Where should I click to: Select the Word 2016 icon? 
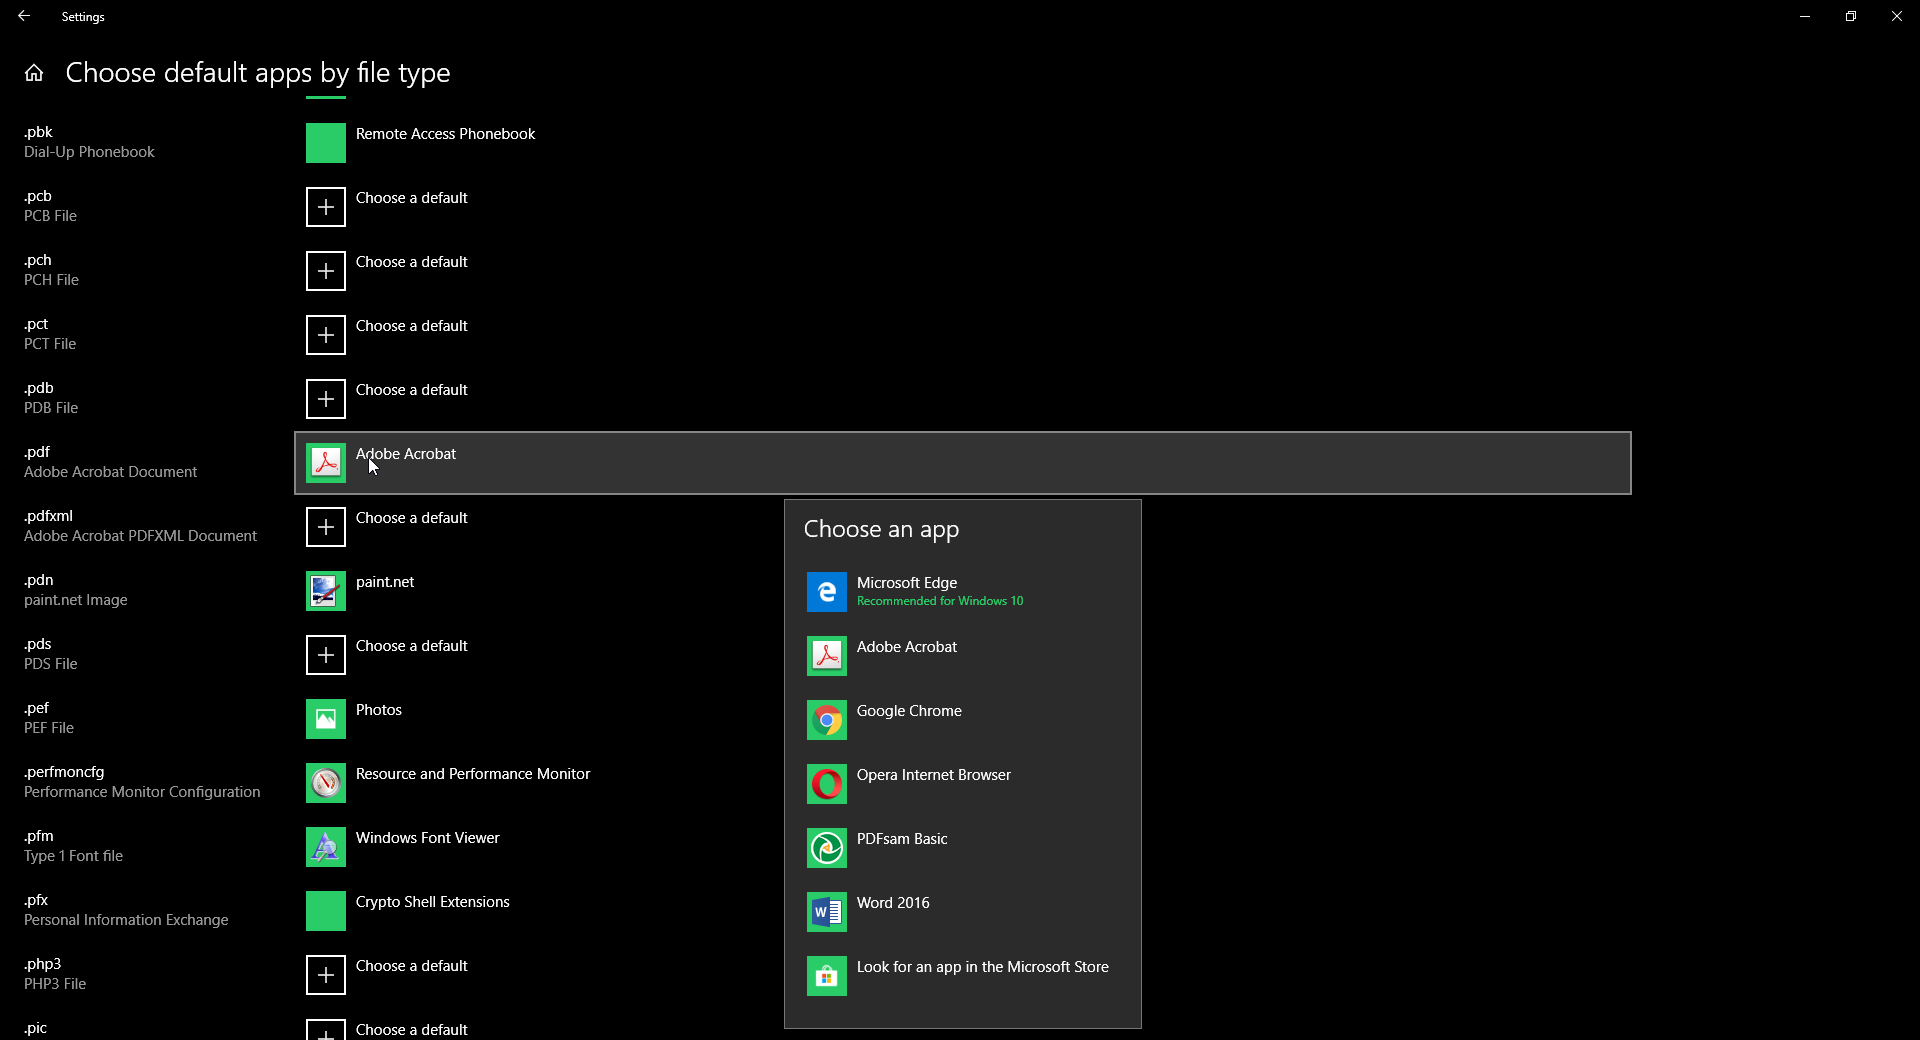[x=826, y=912]
